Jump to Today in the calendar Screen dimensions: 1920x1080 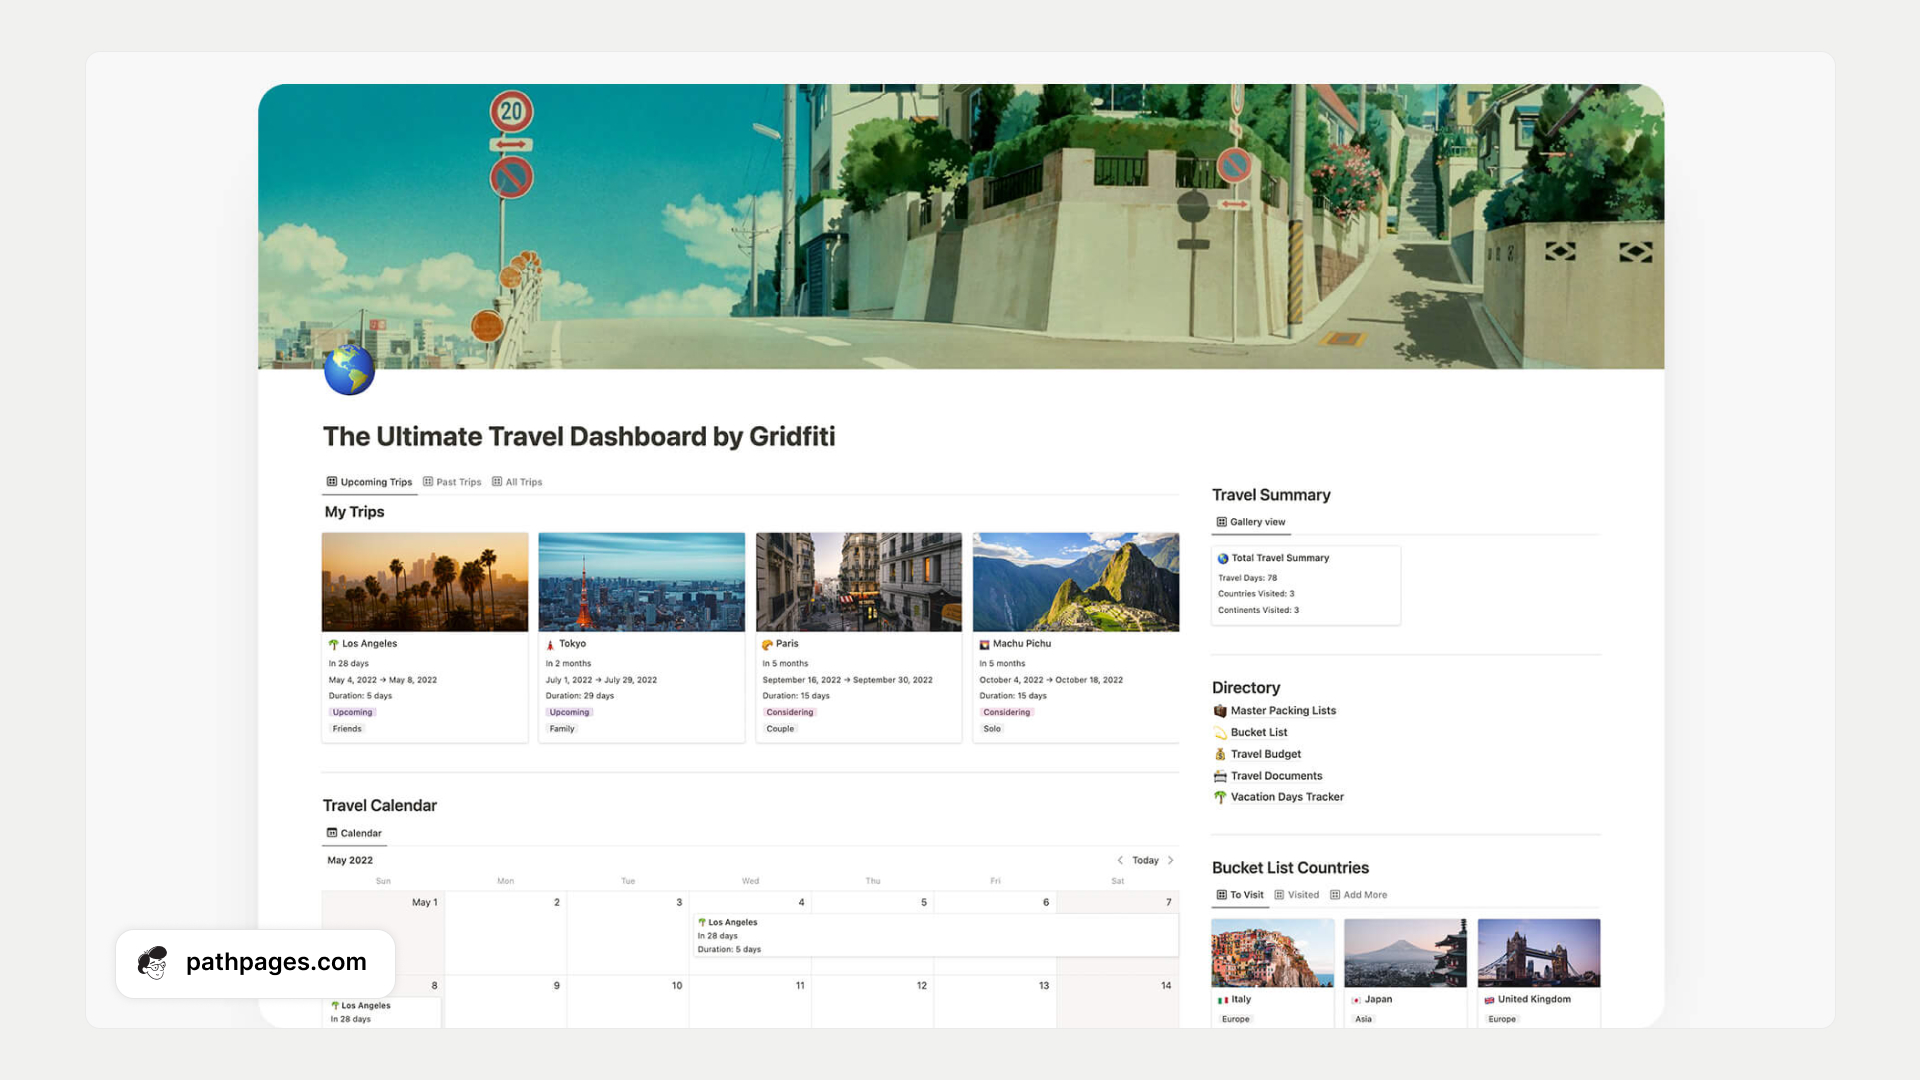point(1145,860)
